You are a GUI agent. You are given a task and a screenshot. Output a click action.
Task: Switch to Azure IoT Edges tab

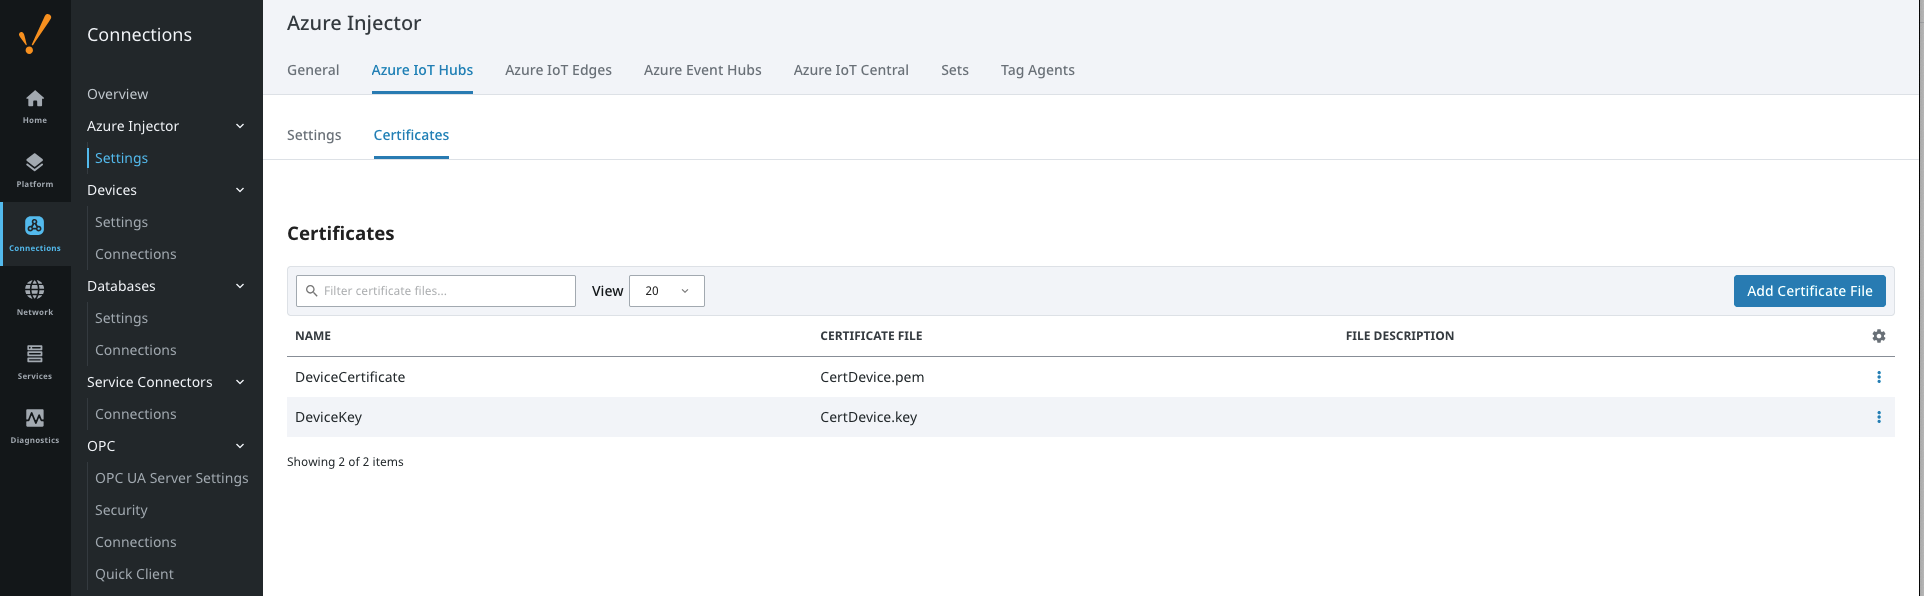pyautogui.click(x=558, y=70)
